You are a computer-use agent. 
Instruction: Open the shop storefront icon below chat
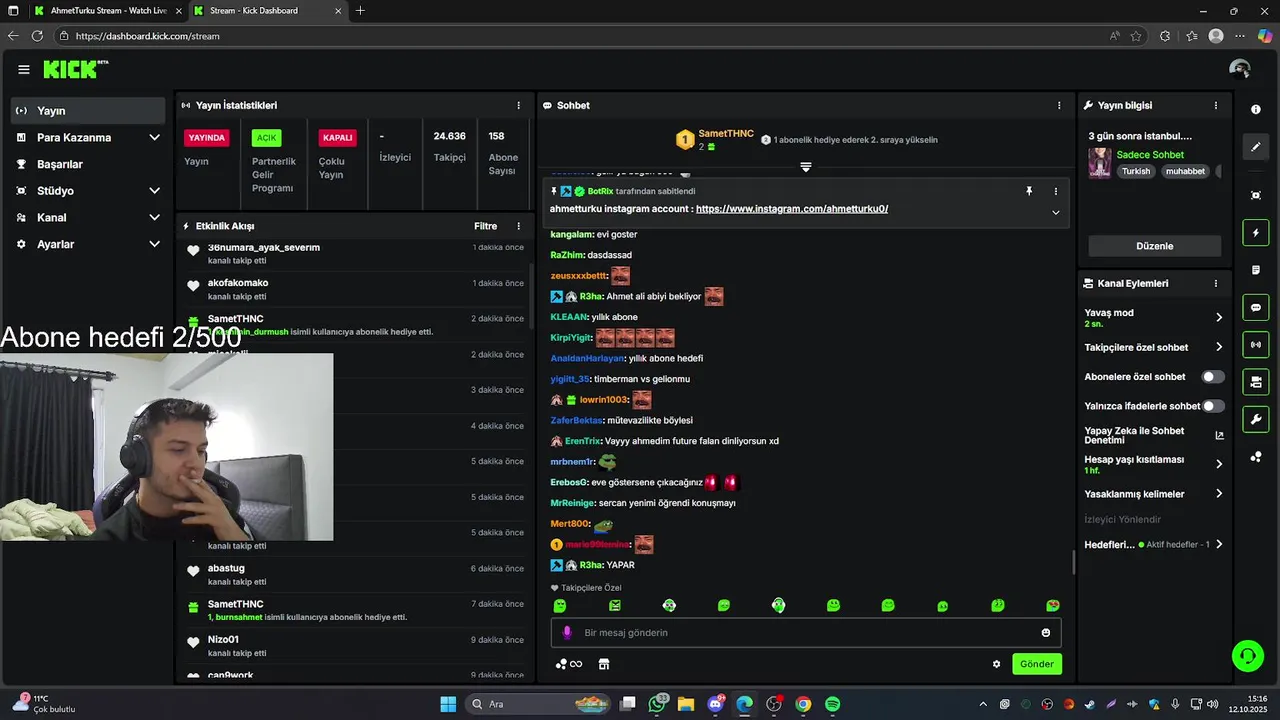(x=604, y=664)
